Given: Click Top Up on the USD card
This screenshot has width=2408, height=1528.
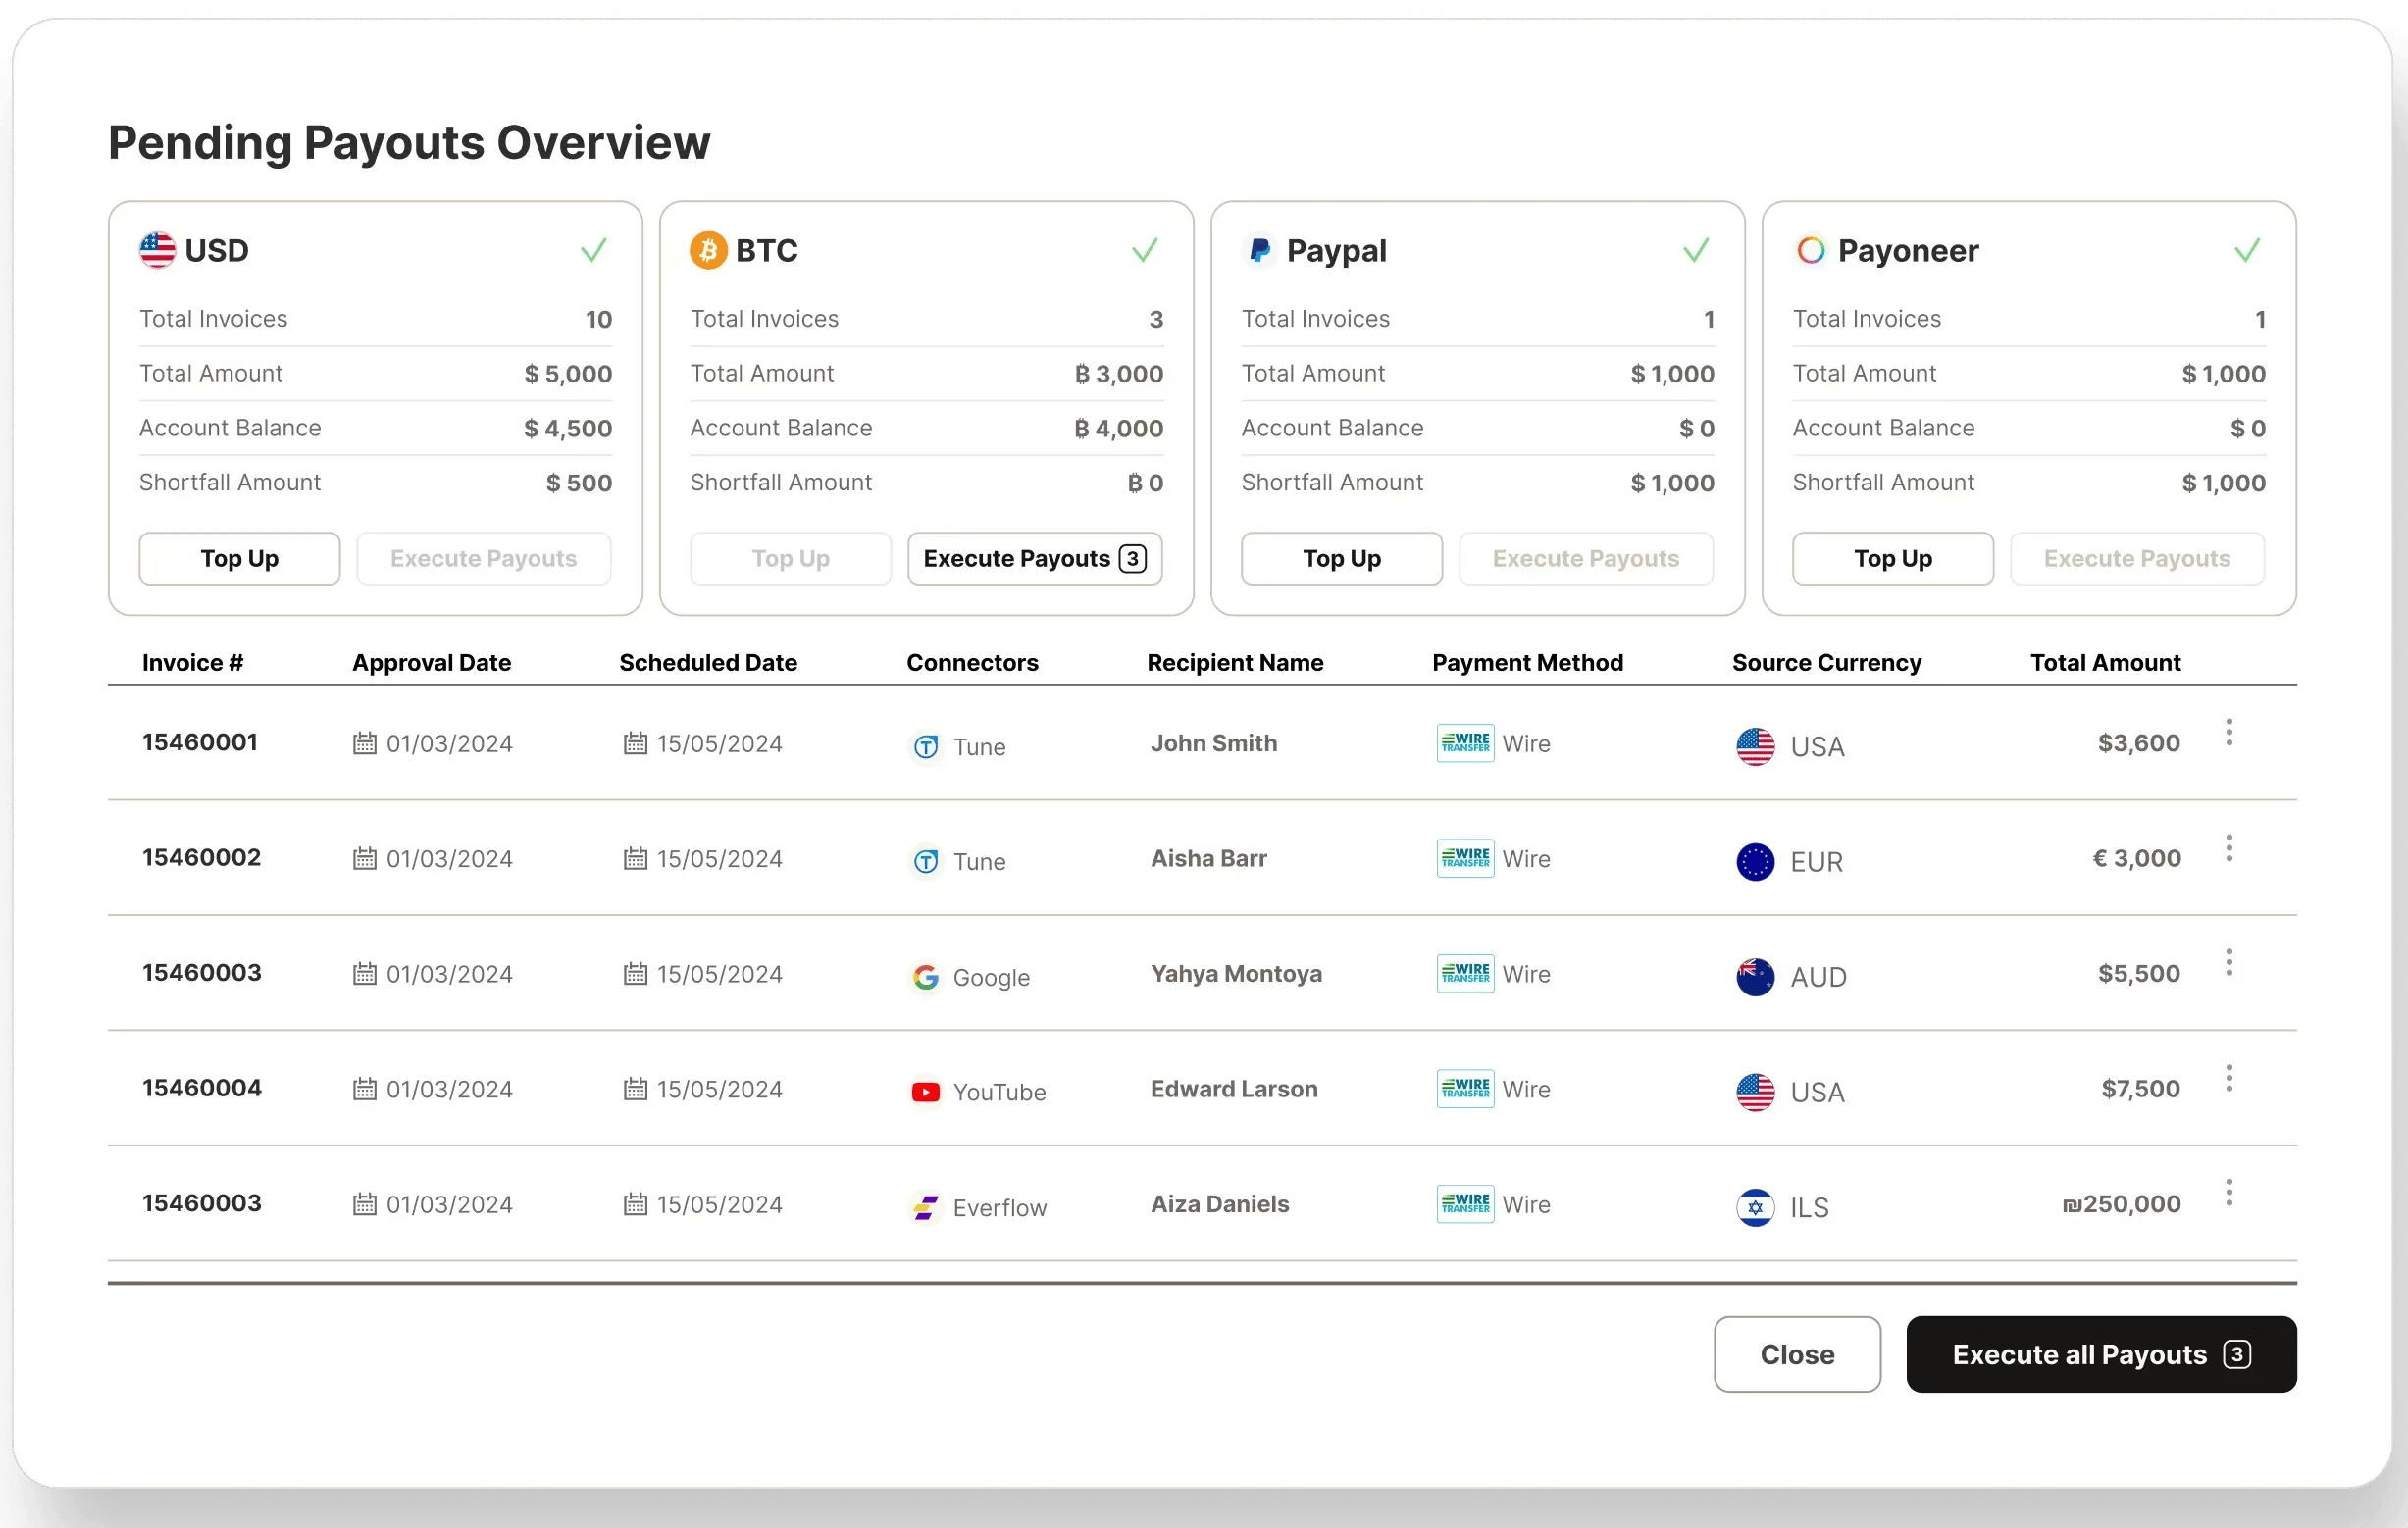Looking at the screenshot, I should pos(239,559).
